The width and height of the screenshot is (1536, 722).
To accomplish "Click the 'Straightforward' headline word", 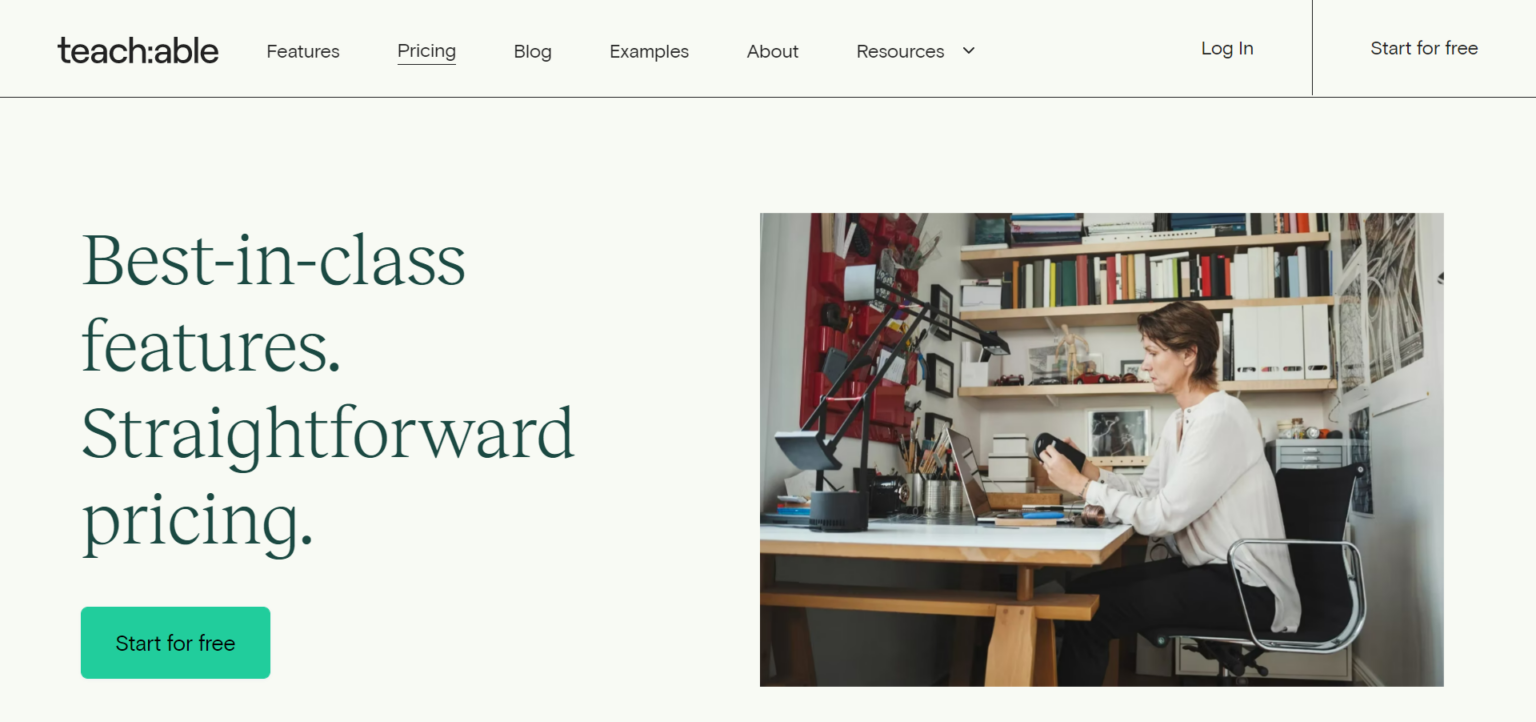I will [327, 433].
